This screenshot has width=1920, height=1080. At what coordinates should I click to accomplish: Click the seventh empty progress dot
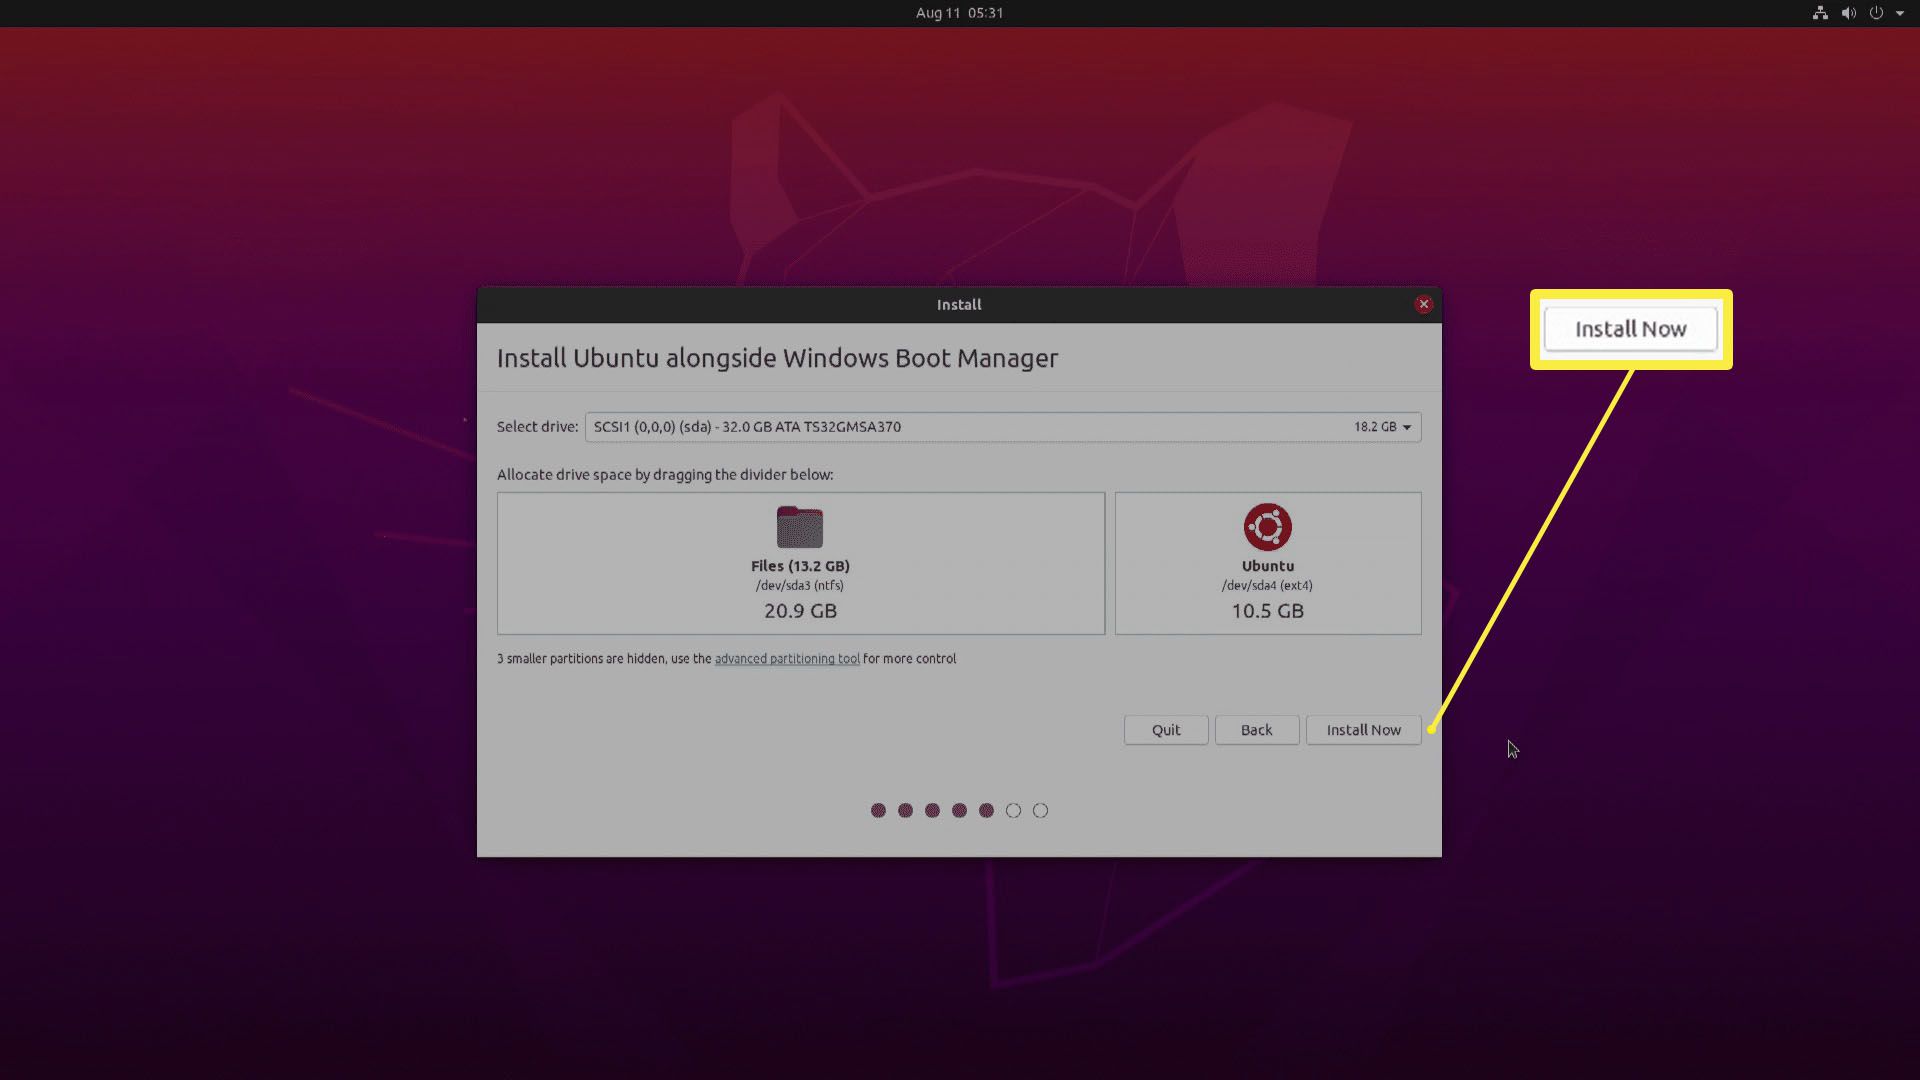[x=1040, y=810]
